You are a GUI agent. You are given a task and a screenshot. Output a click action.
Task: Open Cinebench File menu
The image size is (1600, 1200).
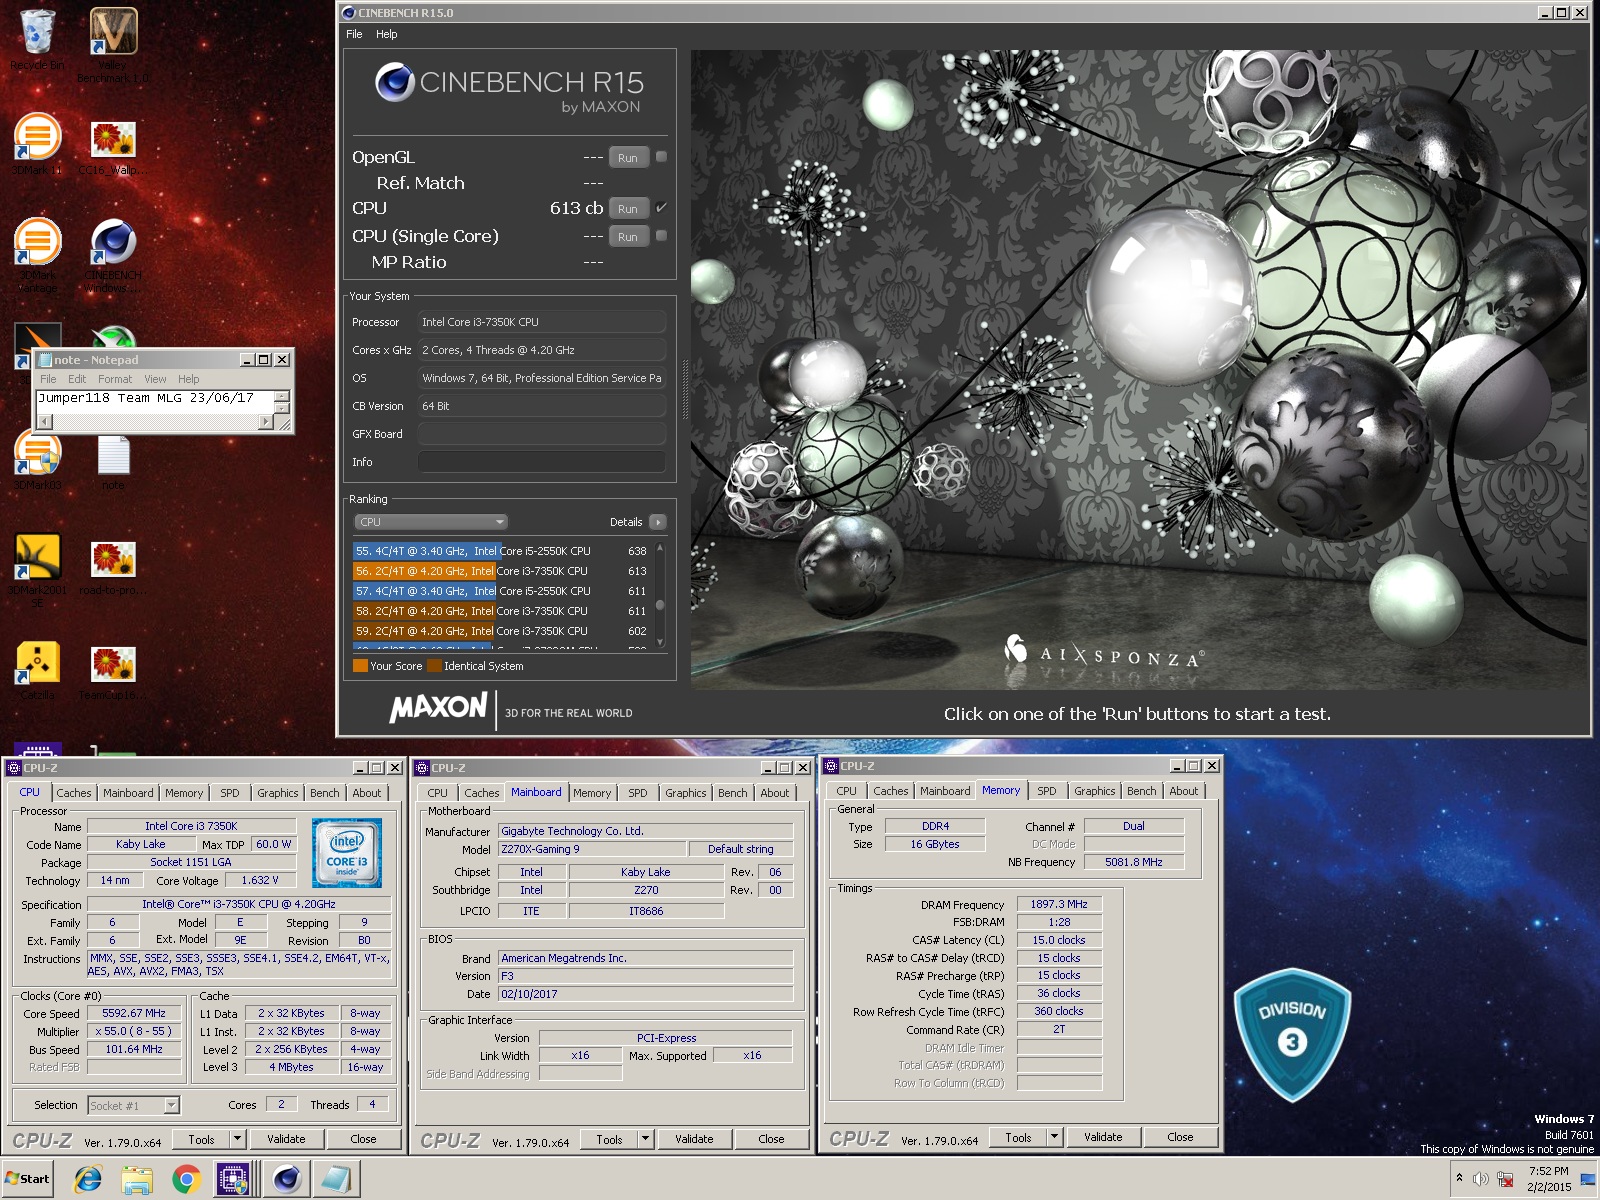[x=354, y=34]
